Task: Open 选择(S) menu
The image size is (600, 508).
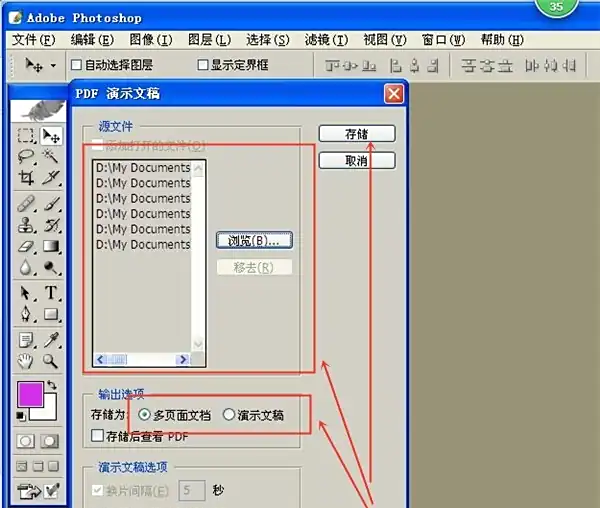Action: [x=267, y=40]
